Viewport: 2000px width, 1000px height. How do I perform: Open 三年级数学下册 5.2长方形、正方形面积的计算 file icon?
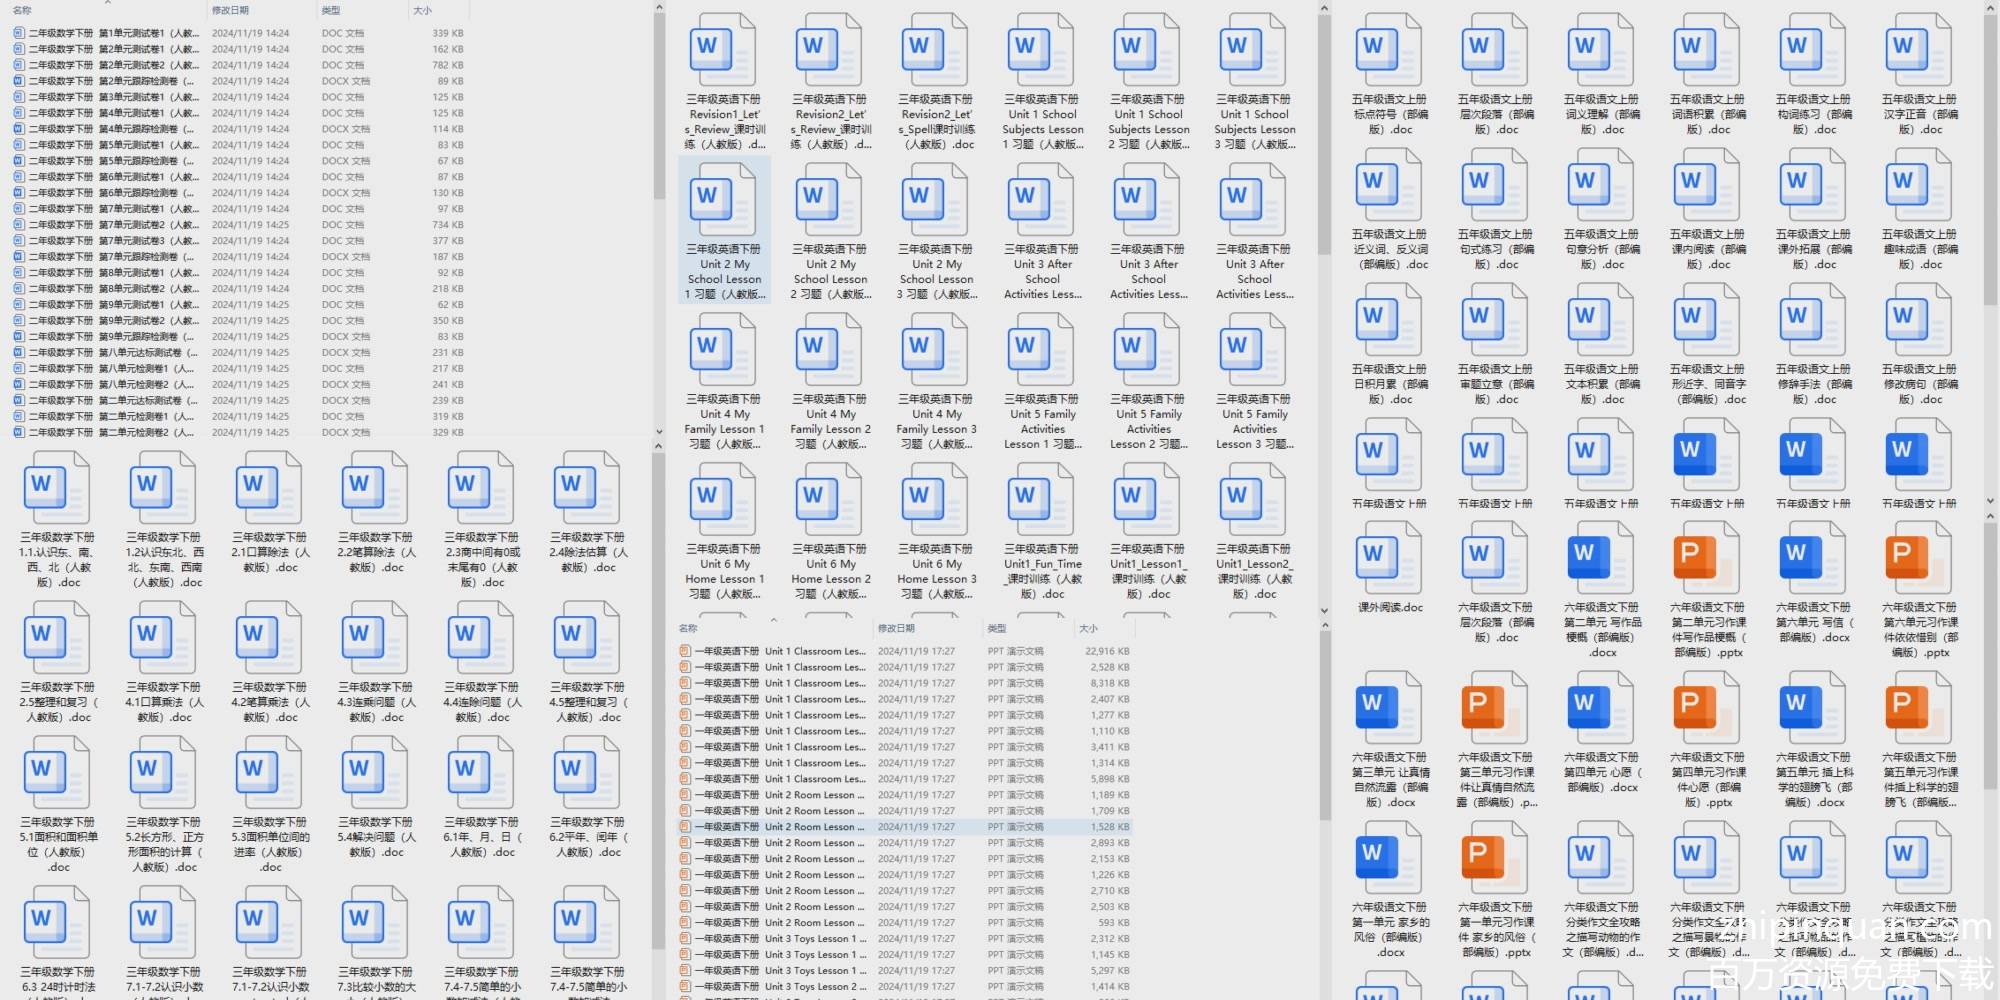164,772
